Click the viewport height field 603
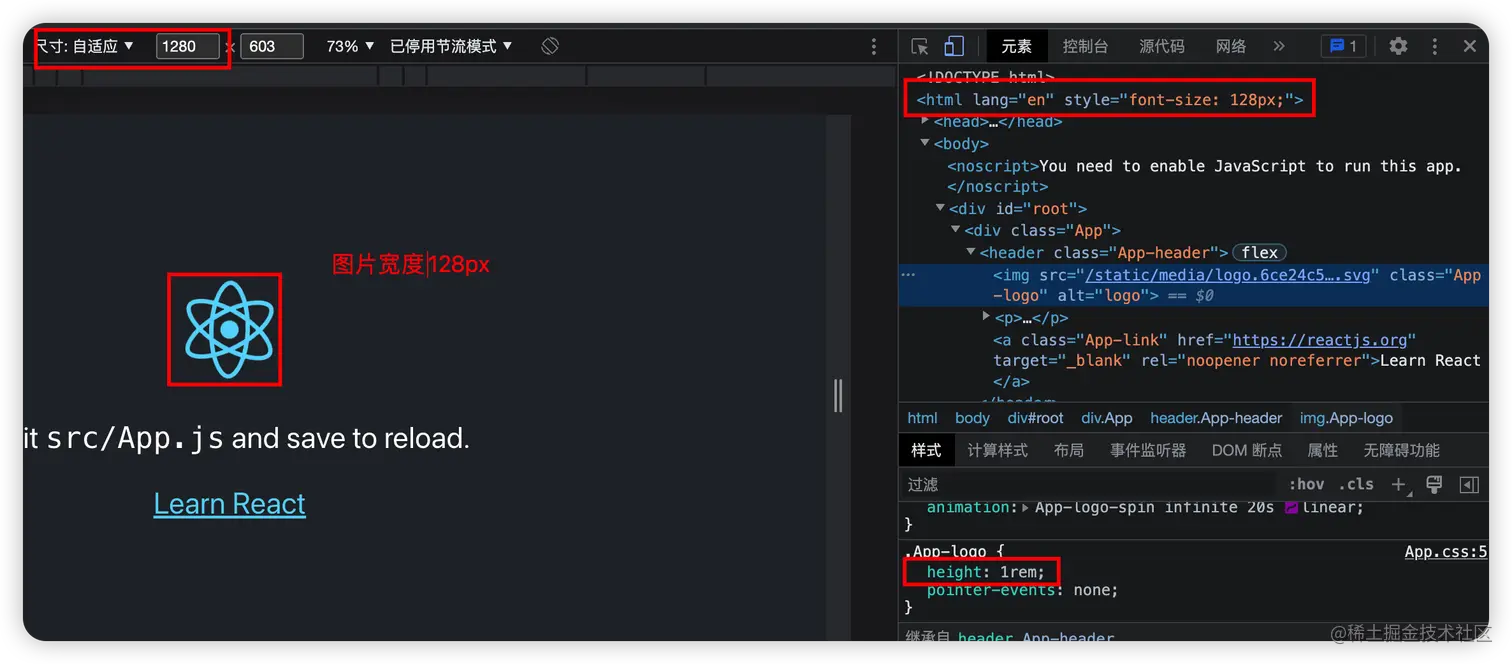 (x=272, y=46)
